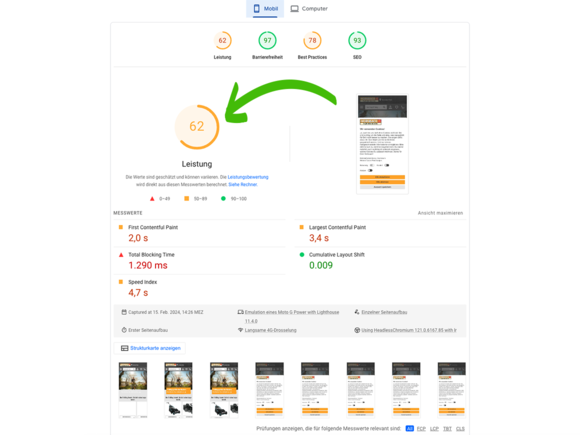
Task: Open Emulation eines Moto G Power with Lighthouse
Action: [x=292, y=317]
